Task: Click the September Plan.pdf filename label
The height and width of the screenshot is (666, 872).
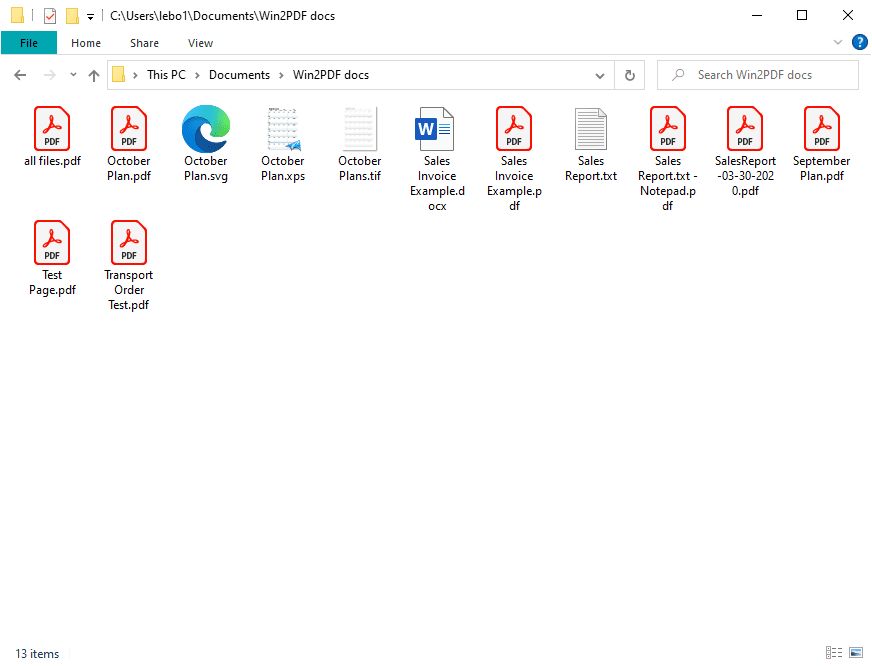Action: (x=821, y=168)
